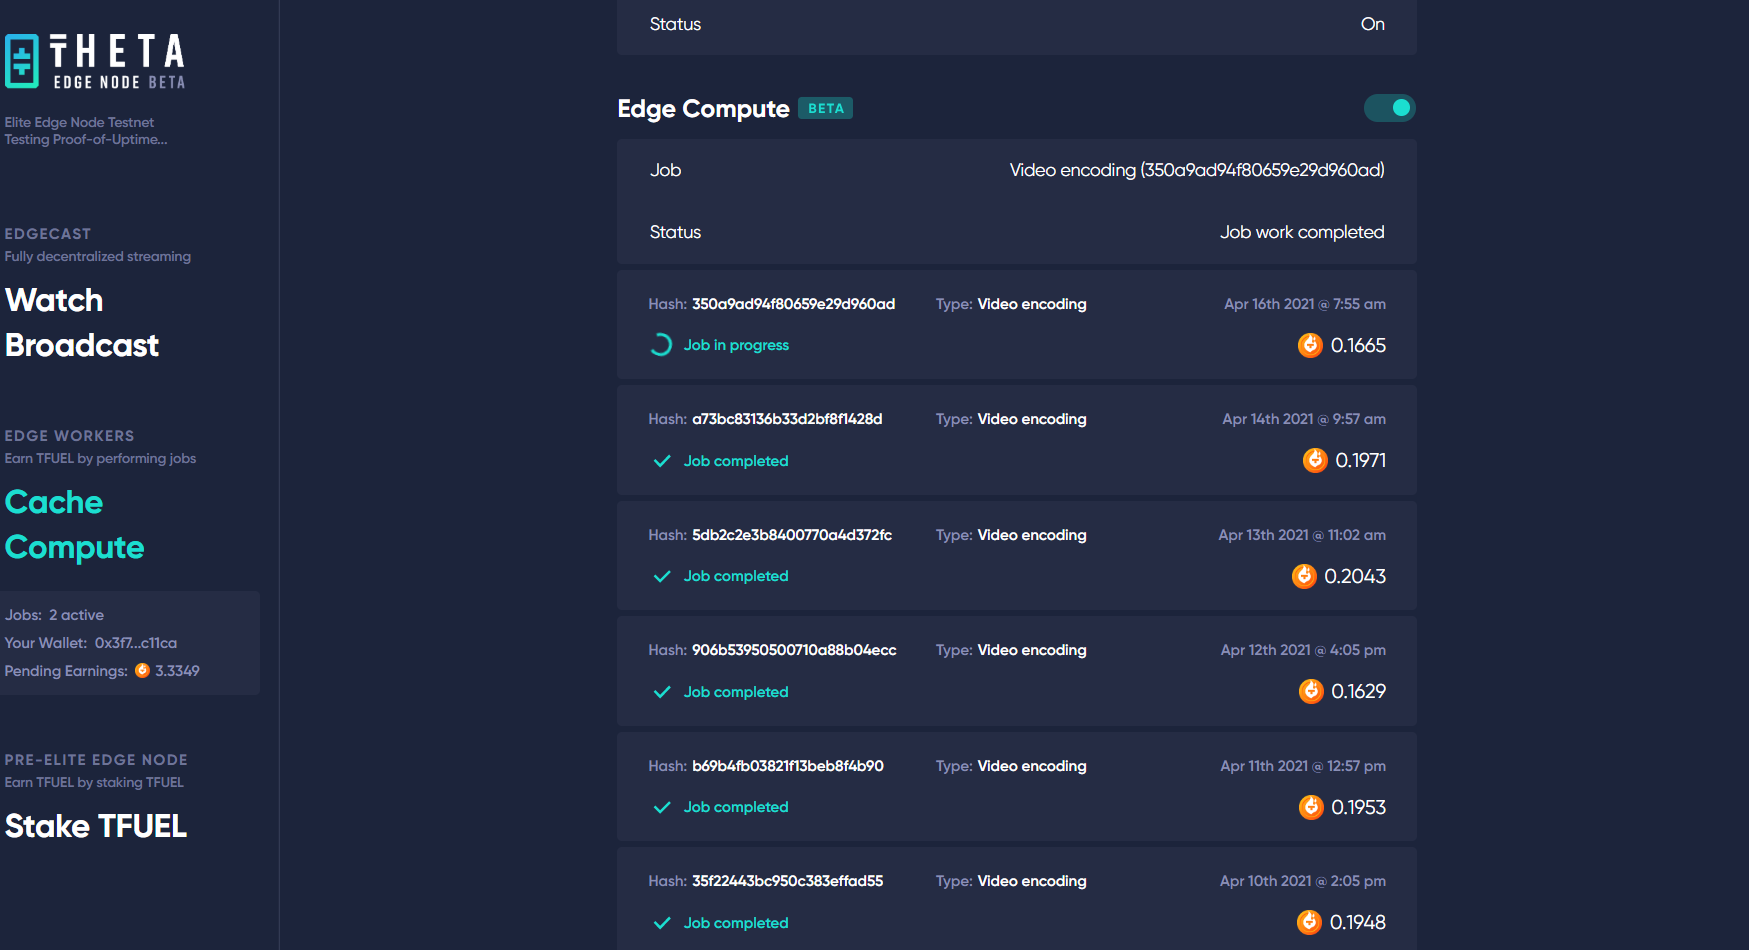Click job hash 5db2c2e3b8400770a4d372fc
The height and width of the screenshot is (950, 1749).
[792, 535]
